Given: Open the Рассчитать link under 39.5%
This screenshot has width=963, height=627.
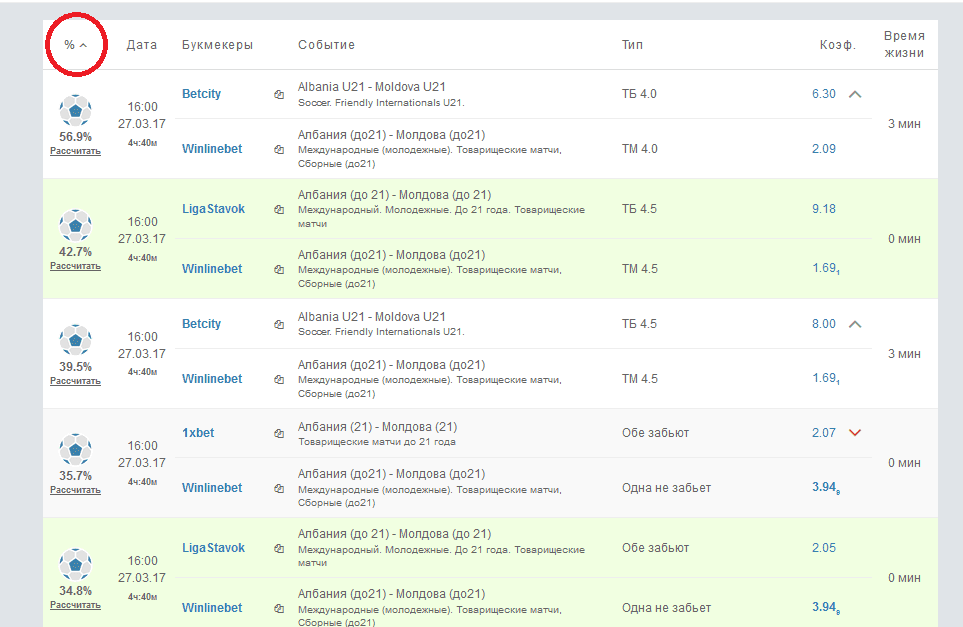Looking at the screenshot, I should (x=75, y=381).
